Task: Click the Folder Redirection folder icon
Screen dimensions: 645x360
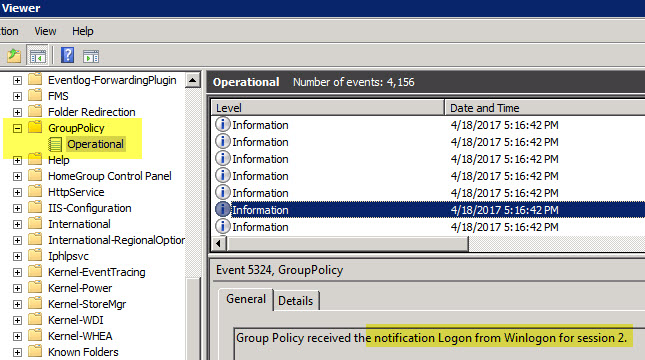Action: click(x=35, y=111)
